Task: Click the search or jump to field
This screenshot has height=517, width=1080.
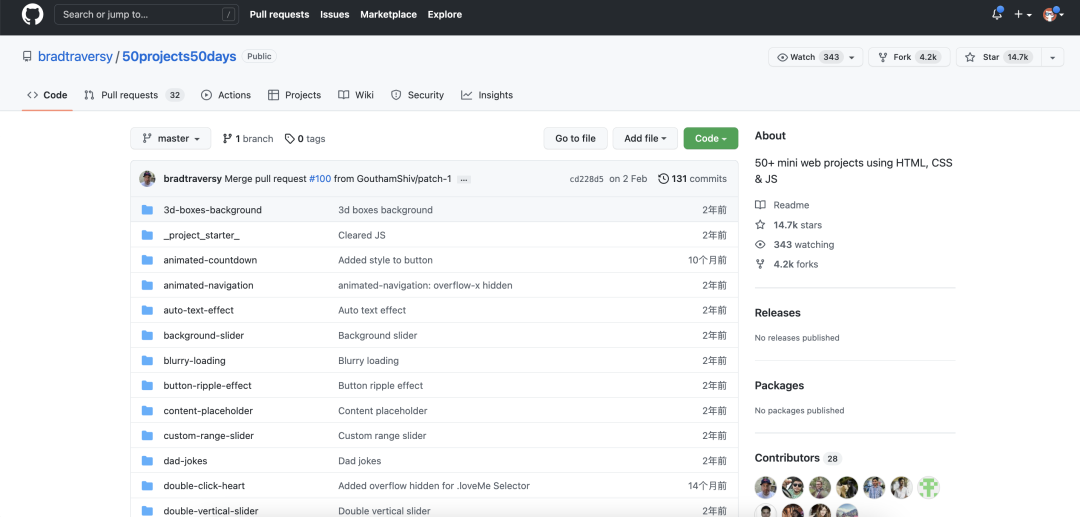Action: pyautogui.click(x=147, y=14)
